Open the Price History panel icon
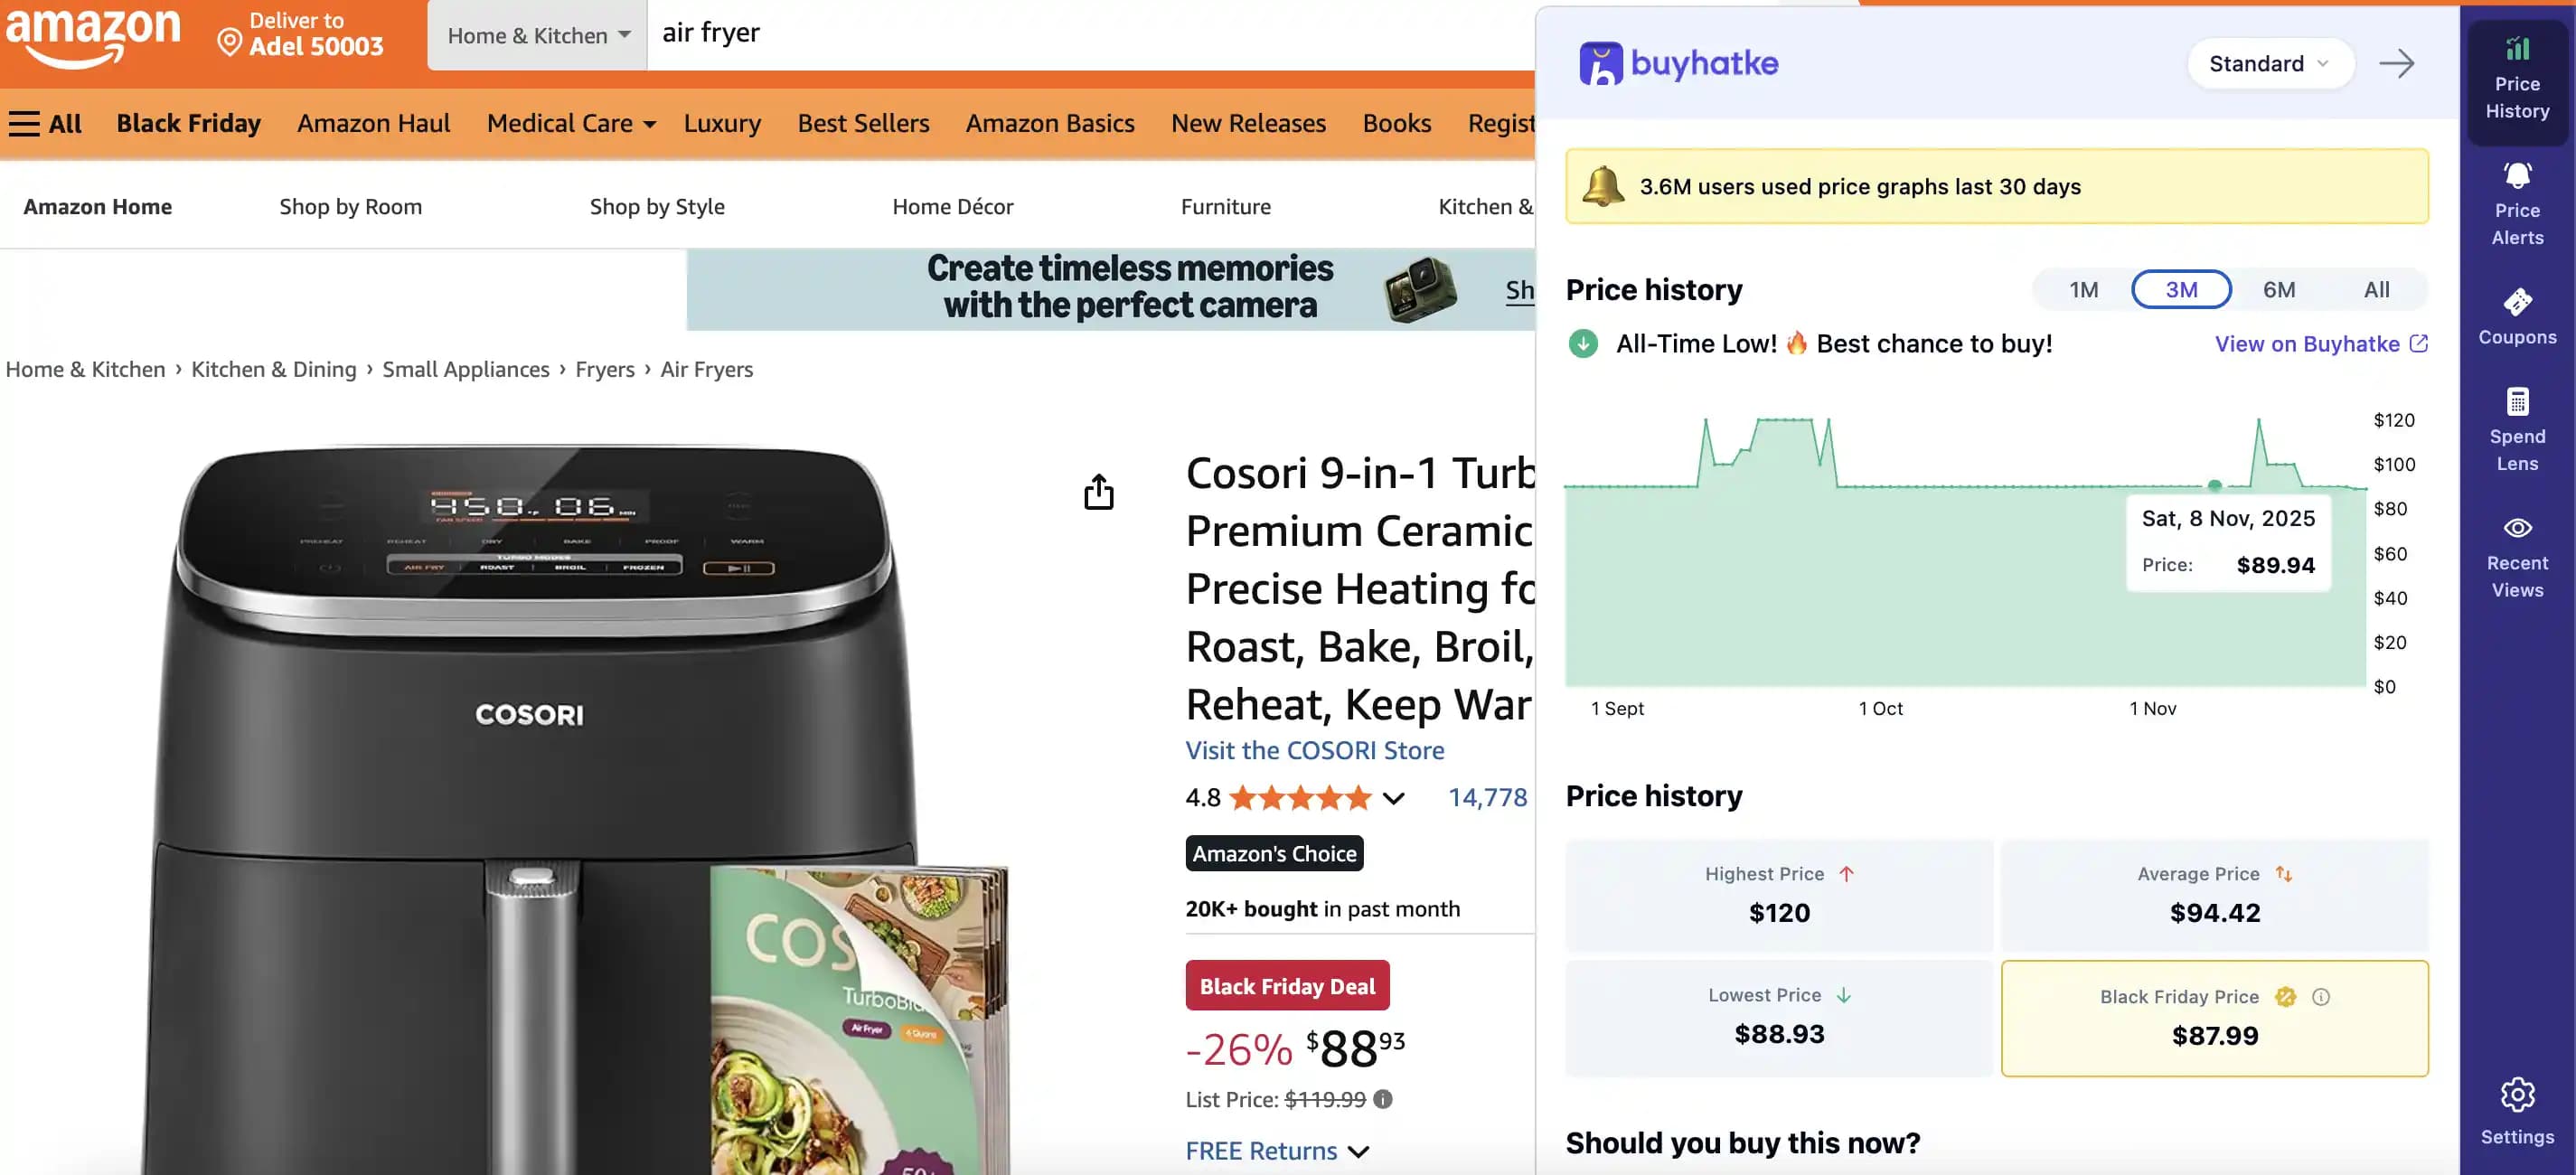 [x=2516, y=75]
